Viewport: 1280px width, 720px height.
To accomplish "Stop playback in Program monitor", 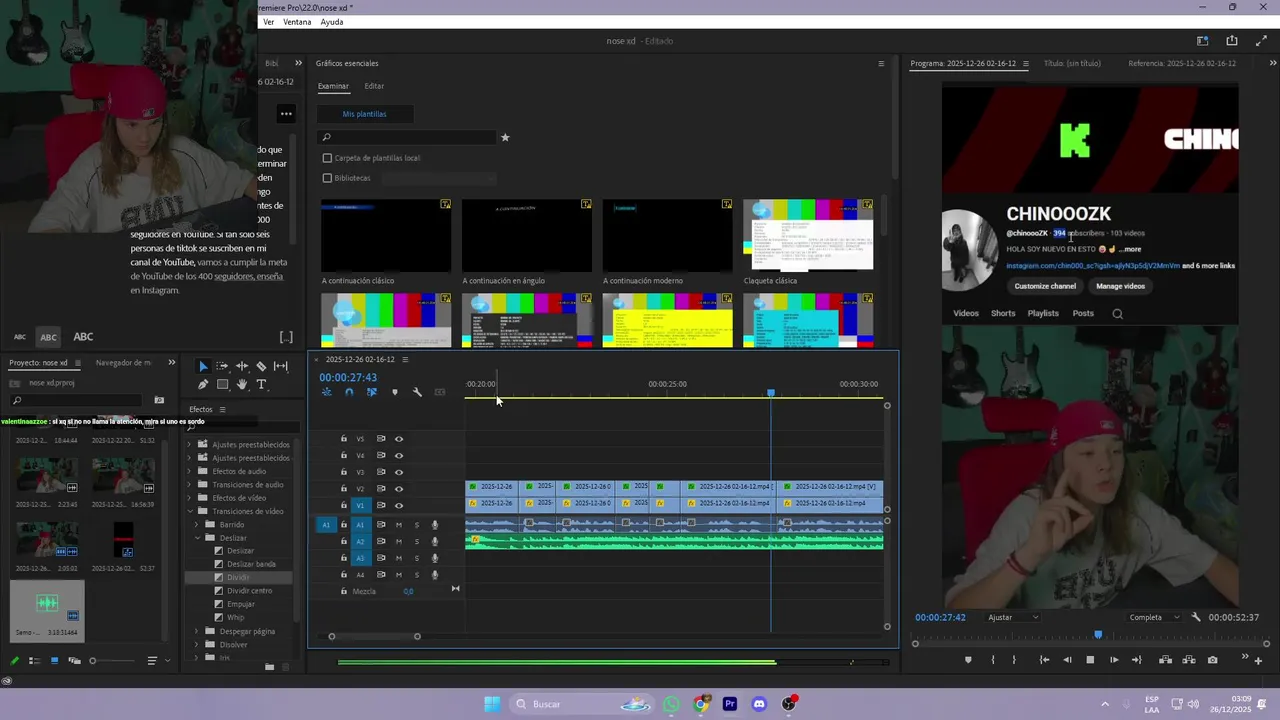I will click(1090, 660).
